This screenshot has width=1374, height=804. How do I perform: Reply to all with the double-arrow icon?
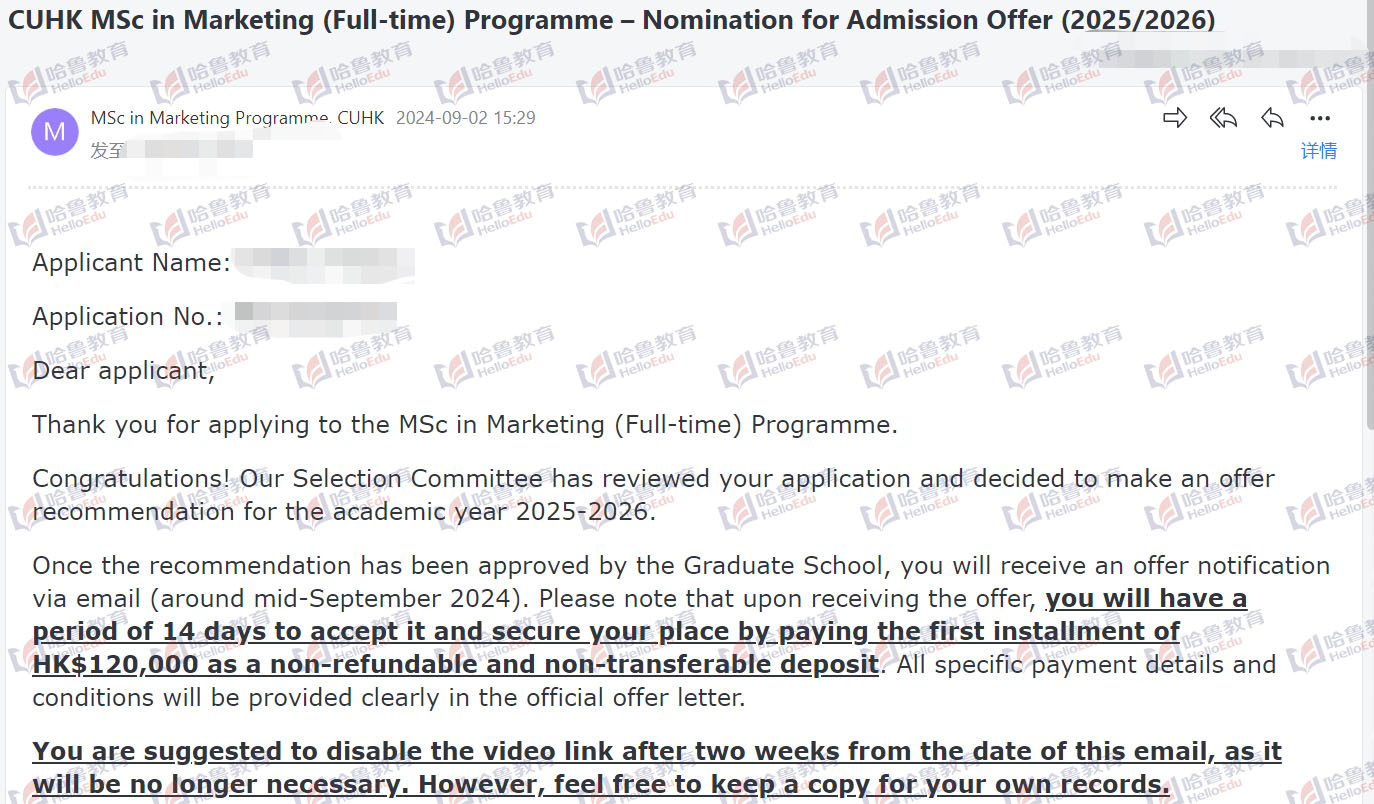1223,118
